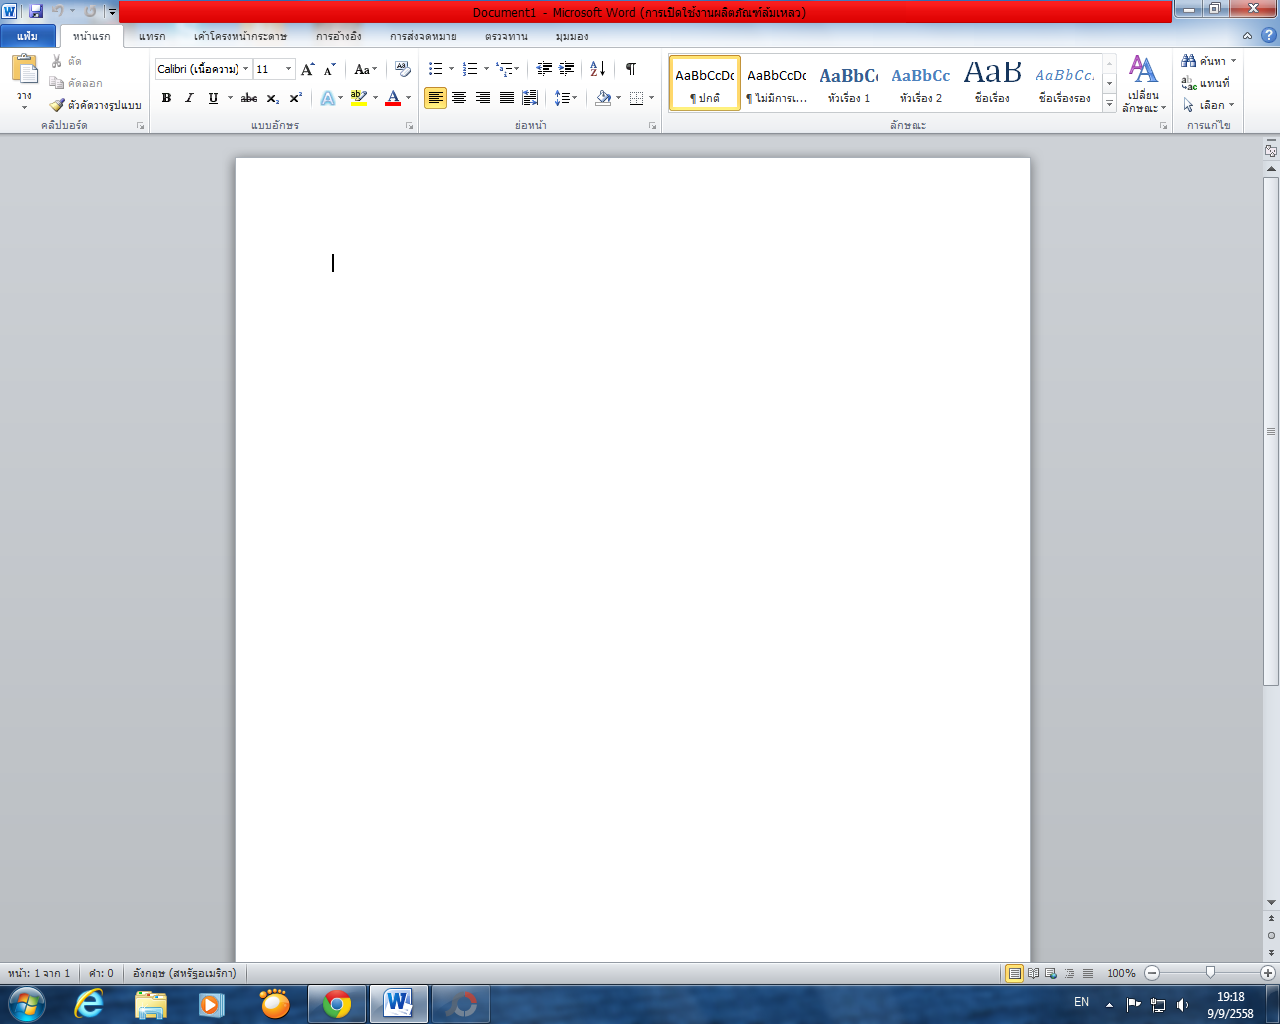Toggle justify alignment
The height and width of the screenshot is (1024, 1280).
point(507,98)
